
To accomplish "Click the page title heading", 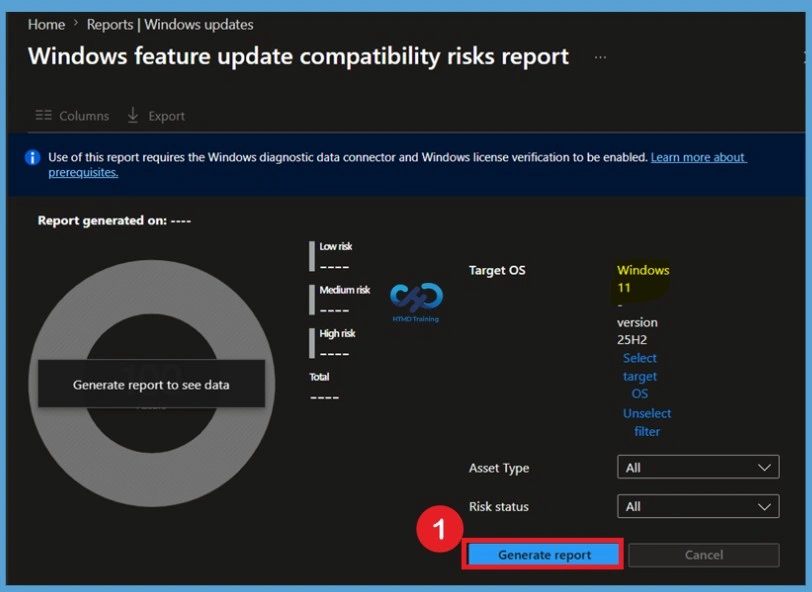I will pos(298,56).
